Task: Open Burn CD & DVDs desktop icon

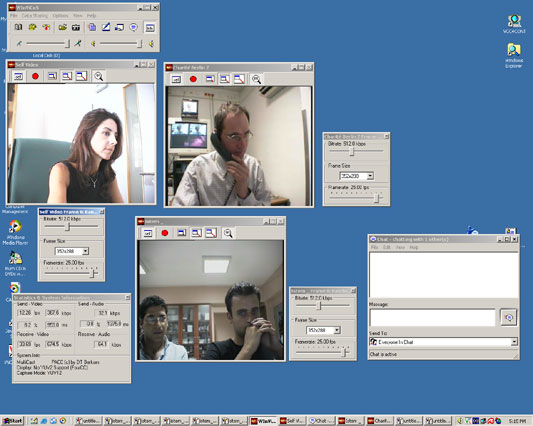Action: (x=15, y=263)
